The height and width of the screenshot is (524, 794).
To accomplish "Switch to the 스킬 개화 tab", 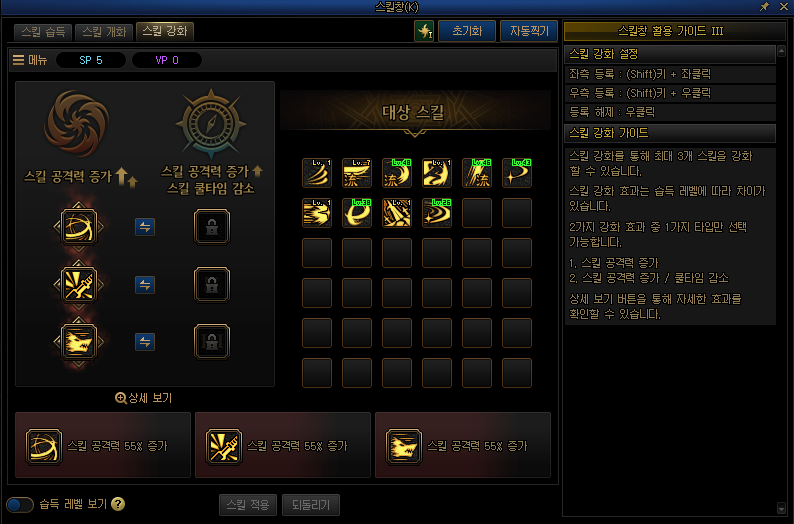I will click(x=104, y=32).
